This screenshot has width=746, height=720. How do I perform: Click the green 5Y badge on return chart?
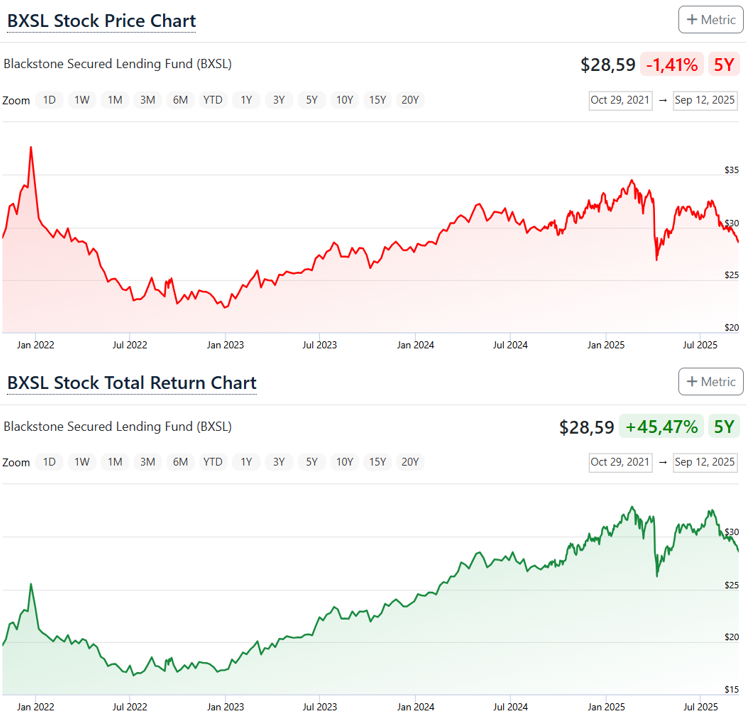pyautogui.click(x=723, y=427)
